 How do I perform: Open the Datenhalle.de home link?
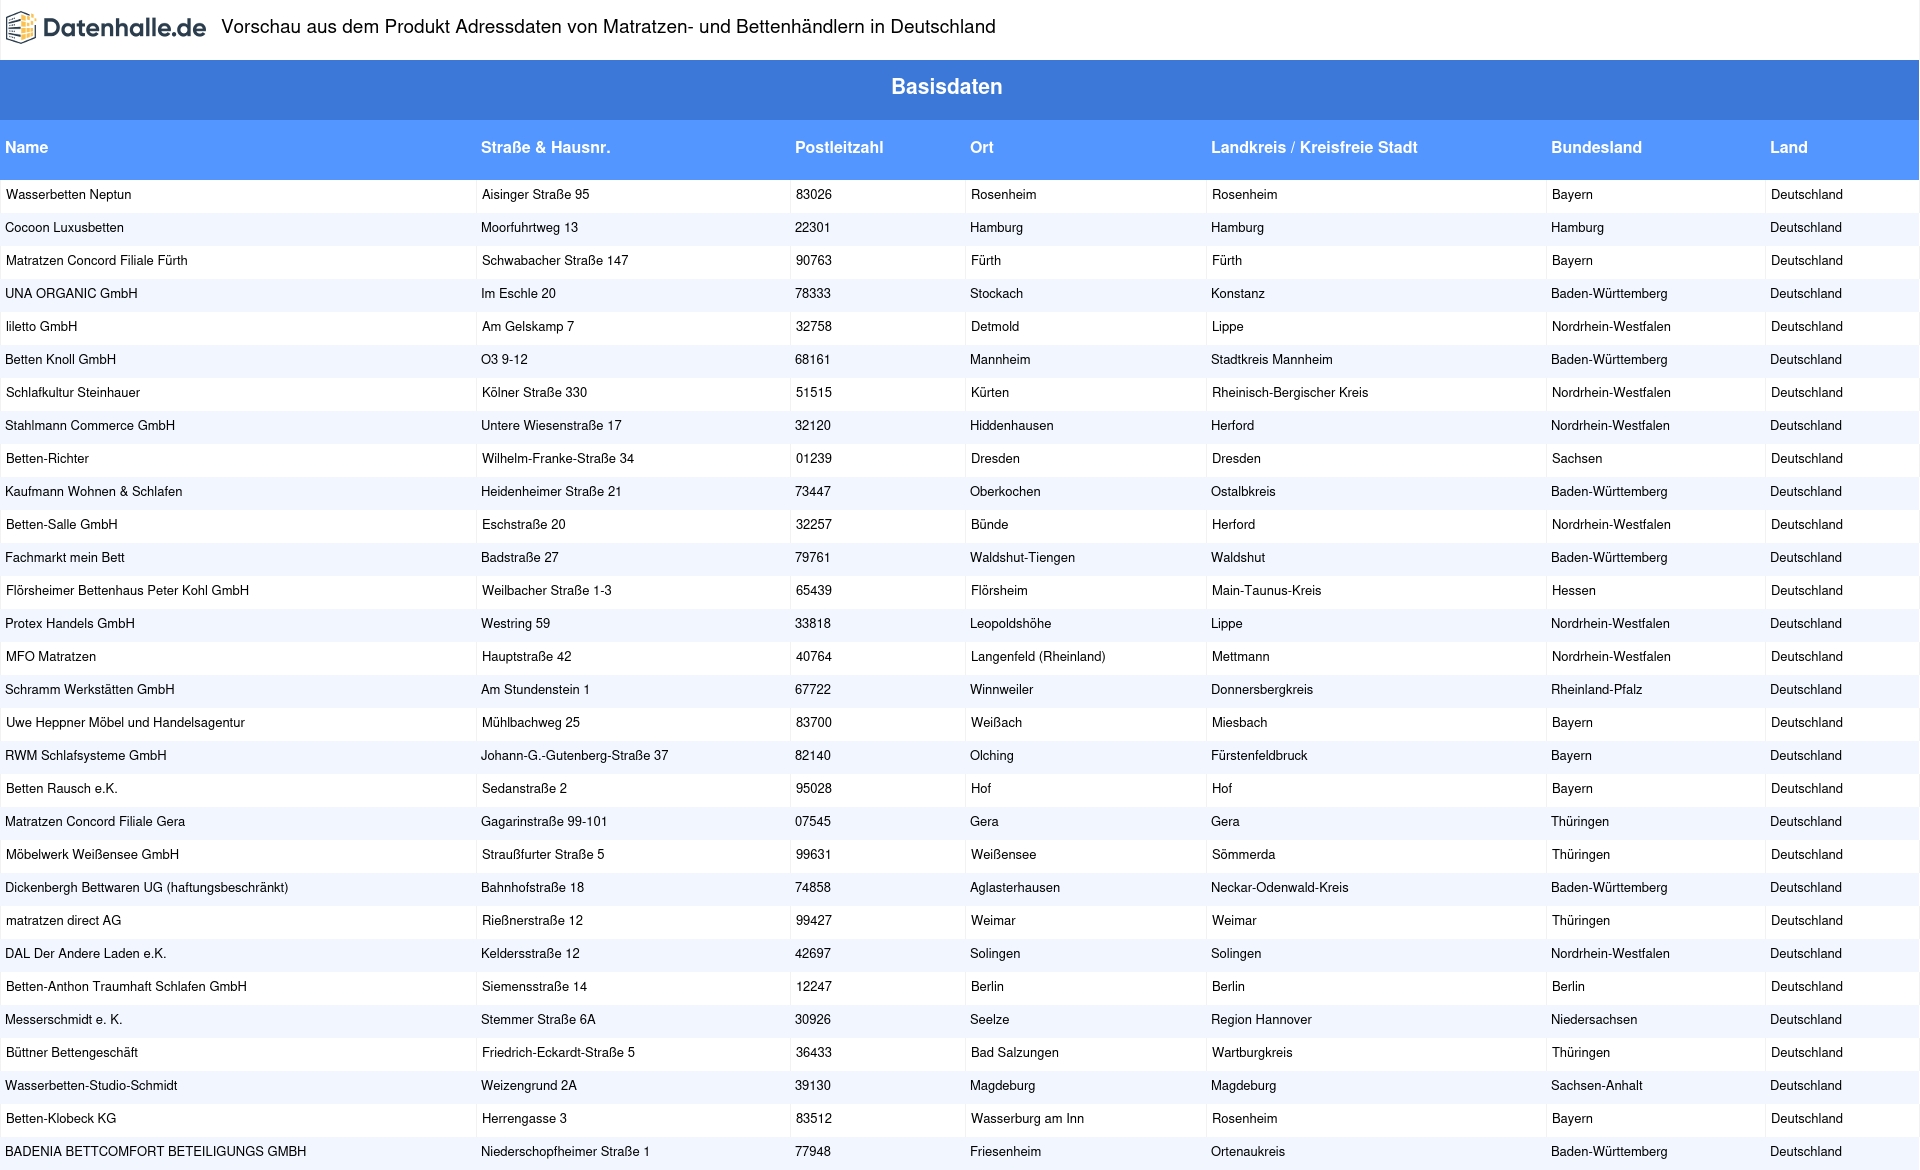click(106, 28)
